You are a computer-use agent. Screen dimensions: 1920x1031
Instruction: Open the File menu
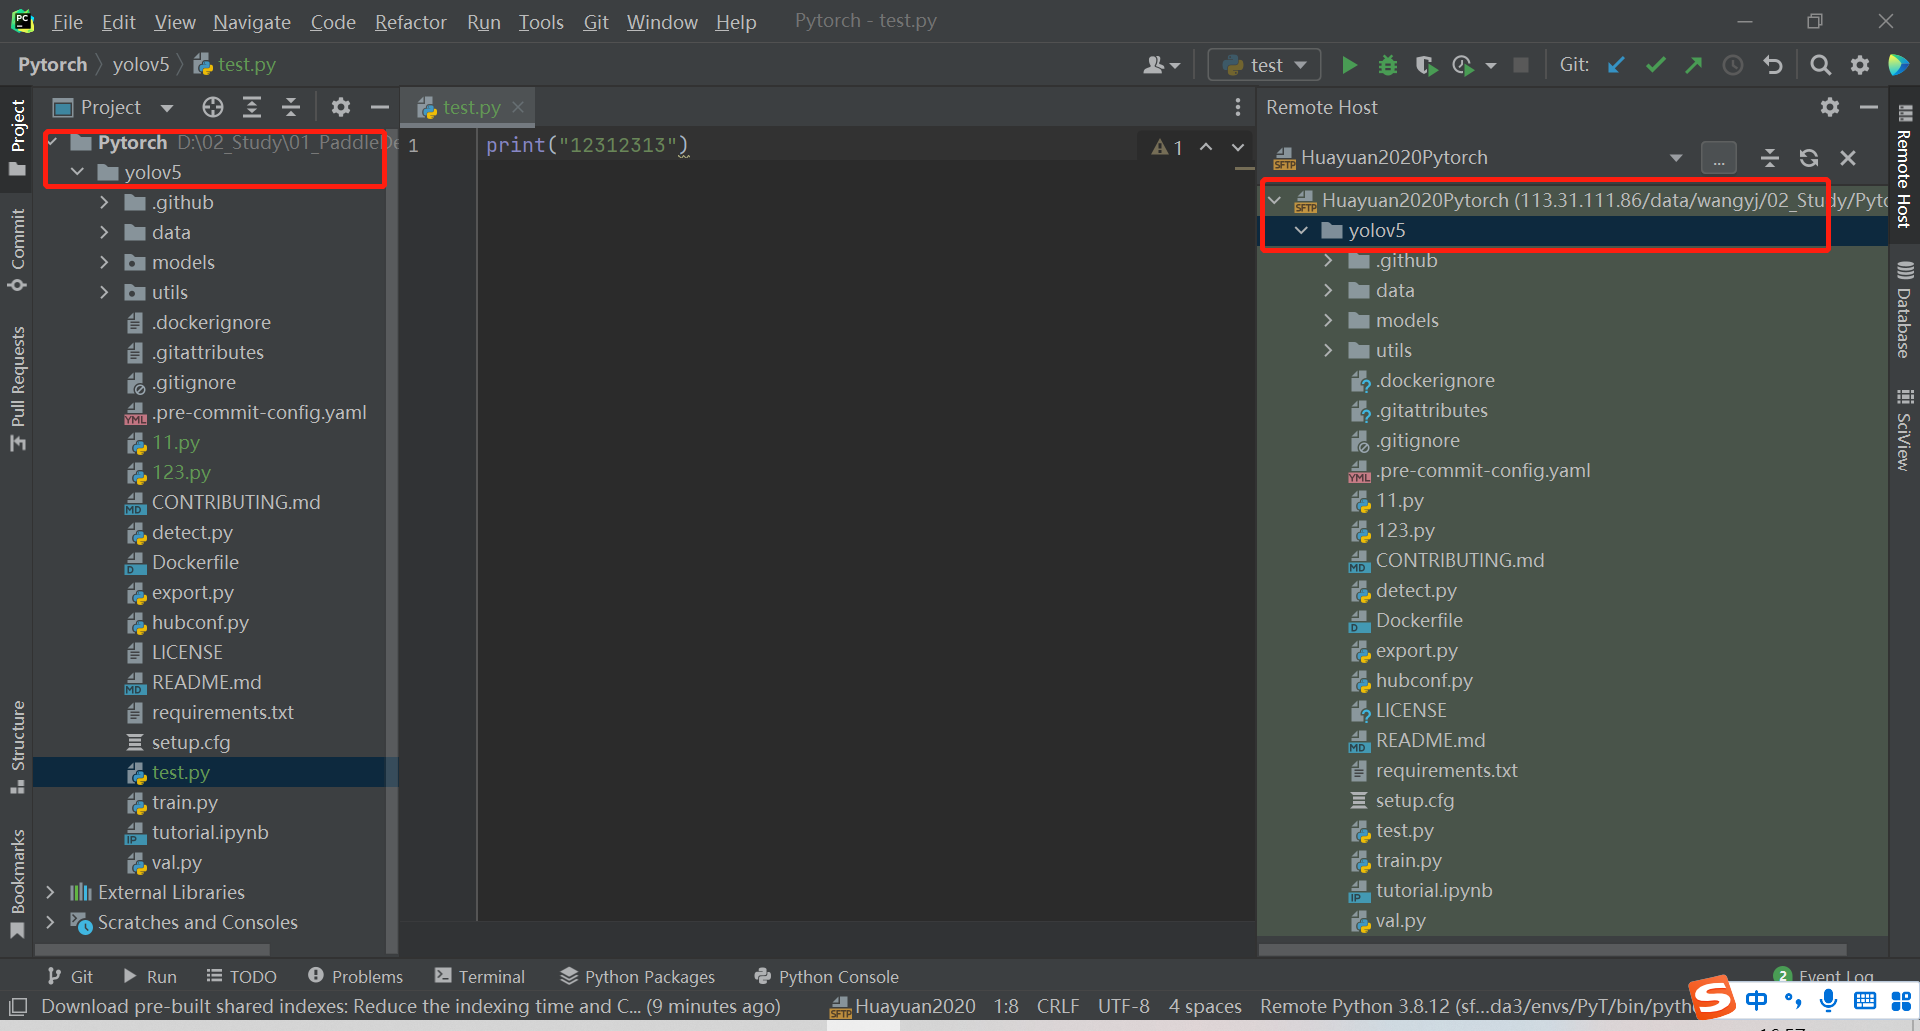[x=67, y=22]
